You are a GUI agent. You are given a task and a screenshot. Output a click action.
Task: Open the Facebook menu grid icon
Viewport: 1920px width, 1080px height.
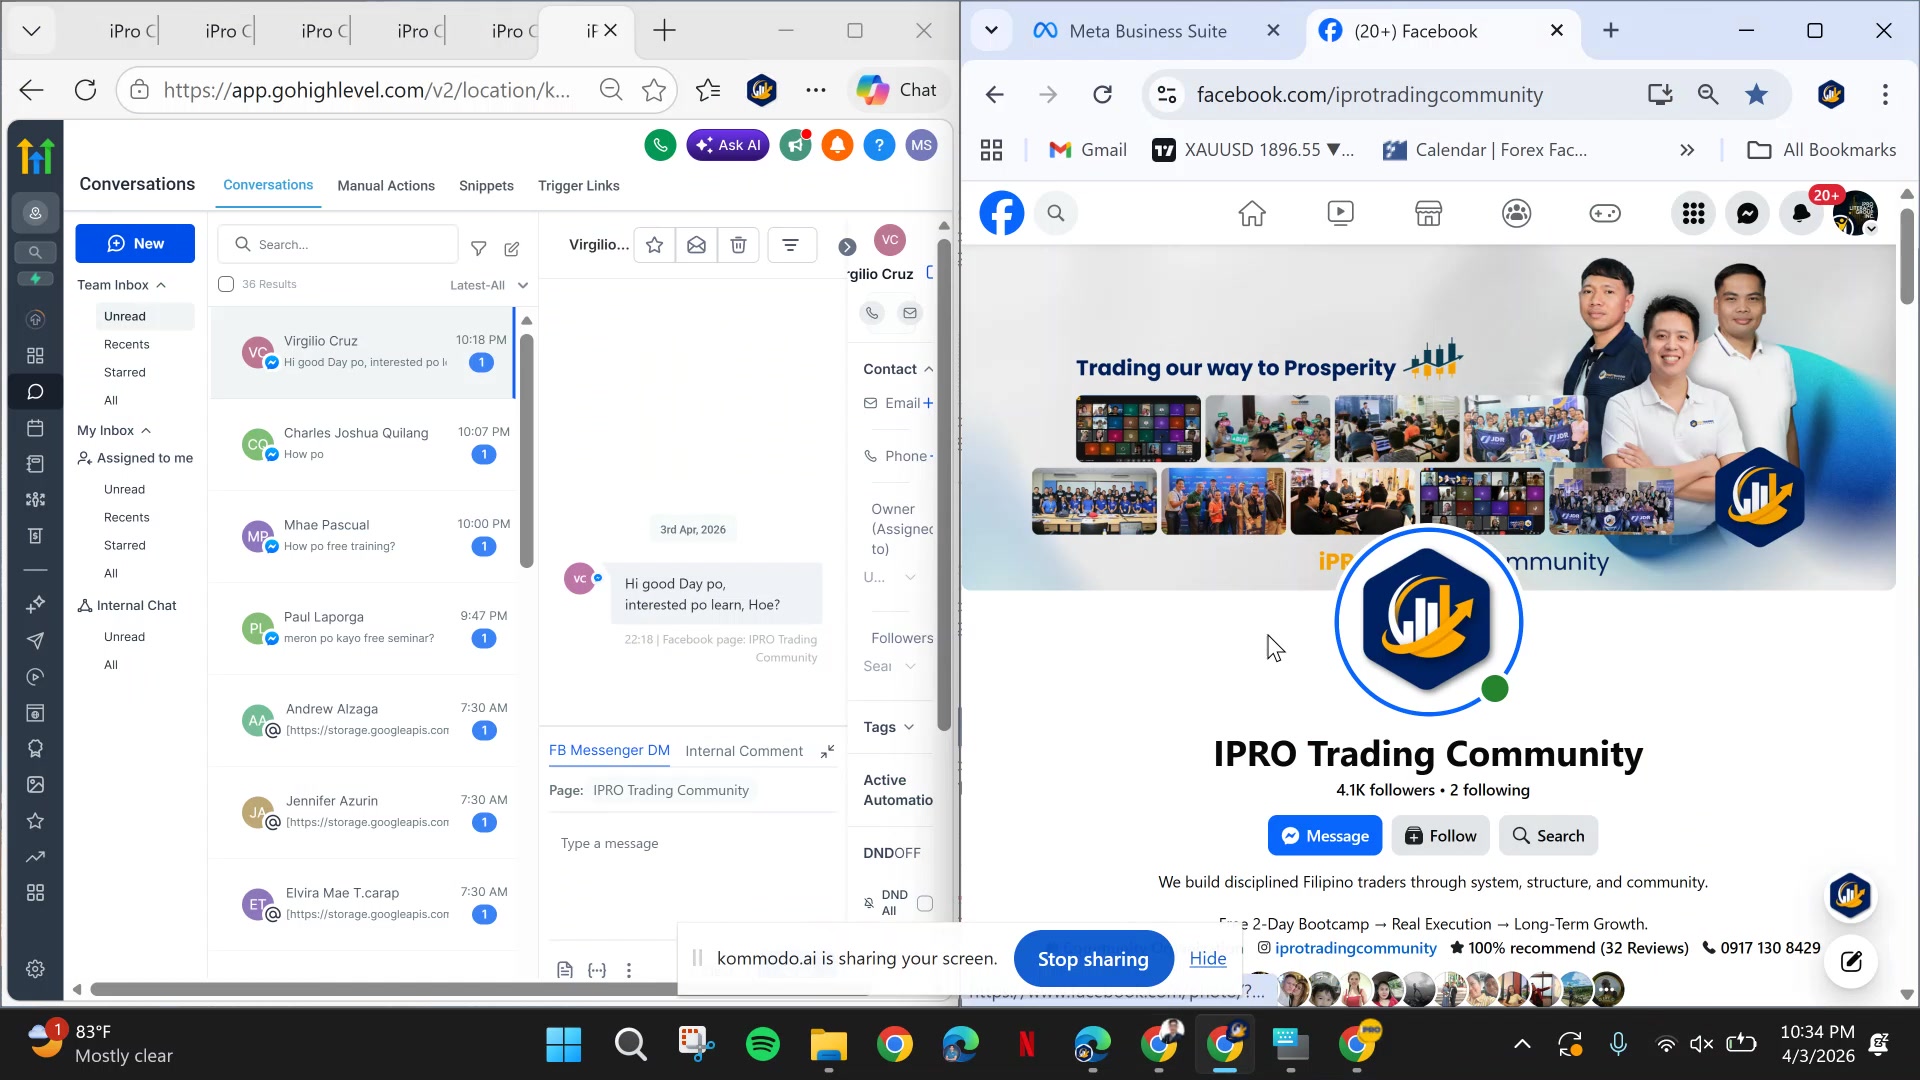tap(1693, 213)
